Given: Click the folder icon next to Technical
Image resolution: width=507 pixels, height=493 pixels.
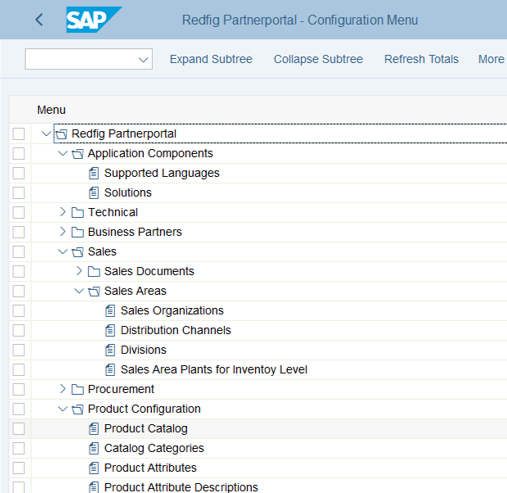Looking at the screenshot, I should tap(77, 212).
